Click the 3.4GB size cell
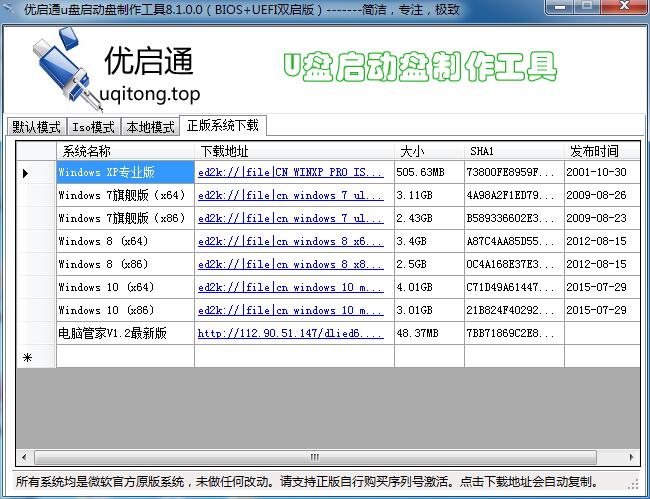This screenshot has width=650, height=499. point(429,241)
